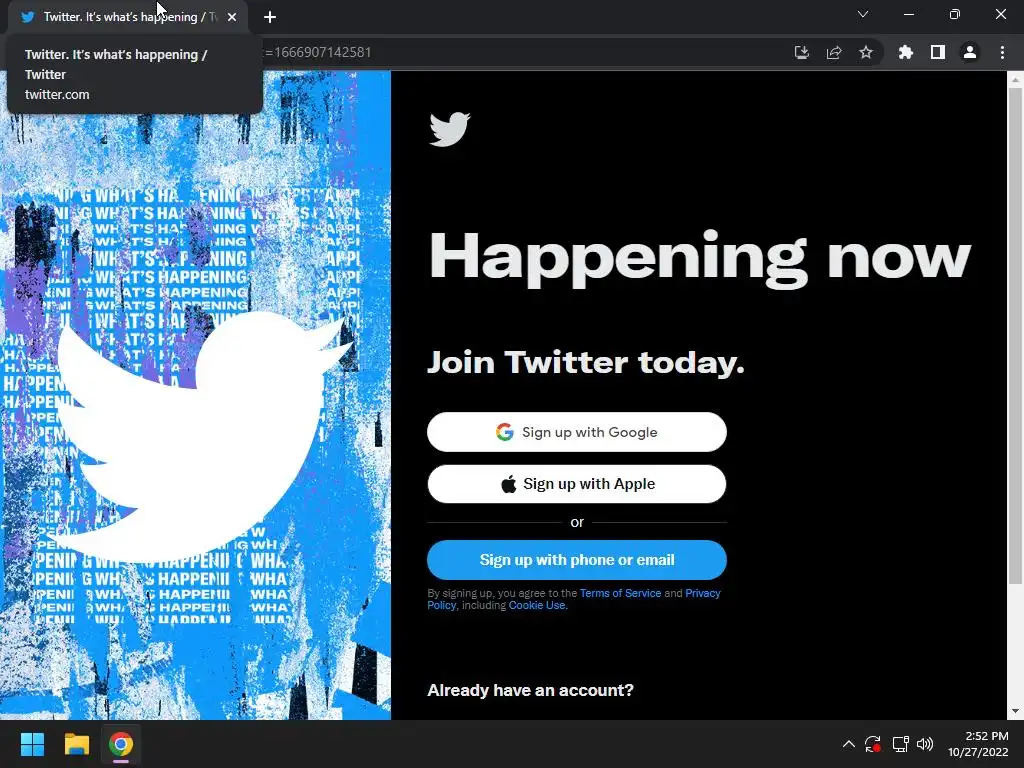
Task: Open the Chrome profile icon
Action: pos(969,52)
